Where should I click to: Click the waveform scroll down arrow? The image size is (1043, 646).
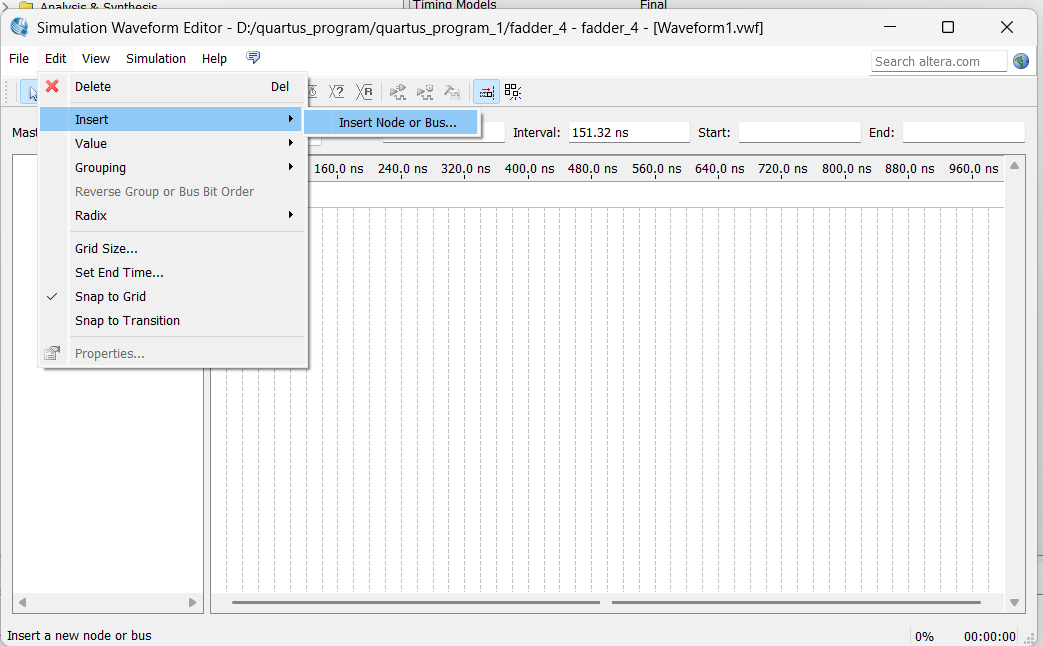pyautogui.click(x=1014, y=602)
